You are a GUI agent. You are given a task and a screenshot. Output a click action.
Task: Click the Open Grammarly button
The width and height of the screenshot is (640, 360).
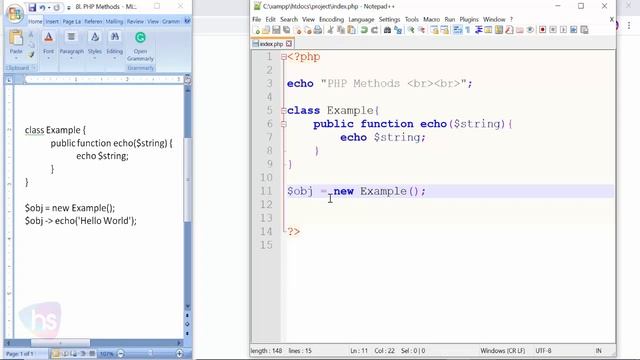[140, 47]
